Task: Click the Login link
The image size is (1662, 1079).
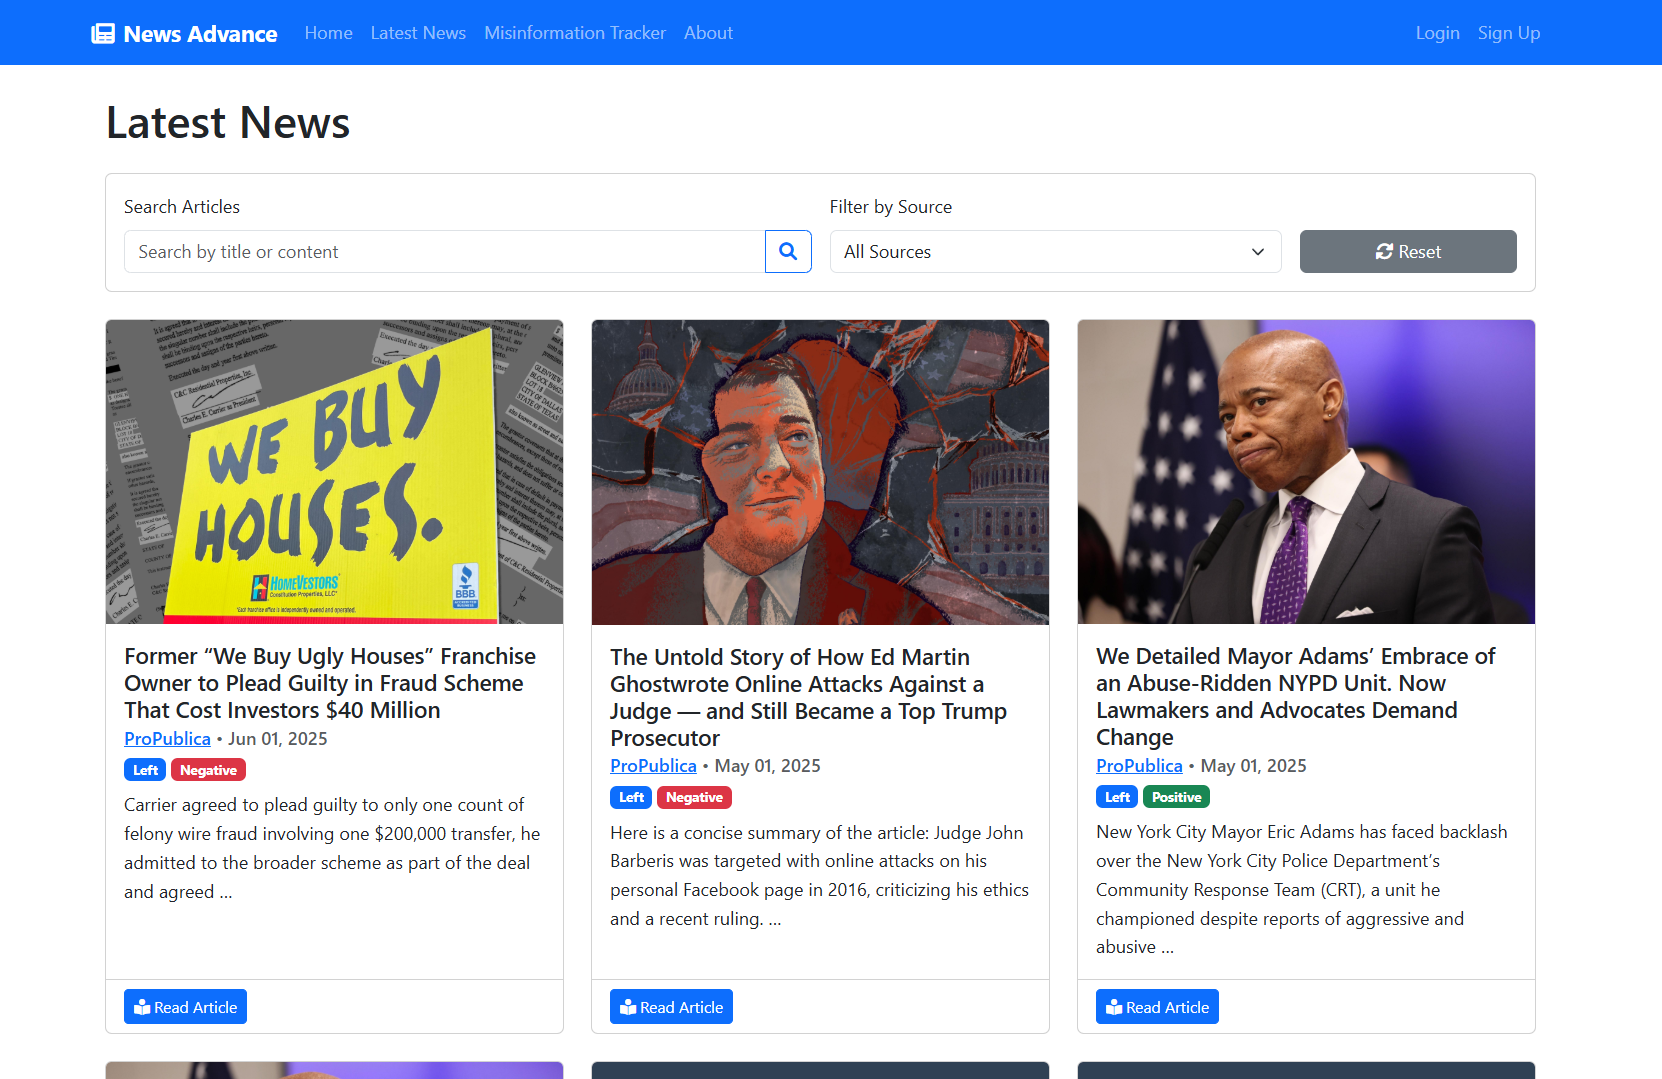Action: 1438,33
